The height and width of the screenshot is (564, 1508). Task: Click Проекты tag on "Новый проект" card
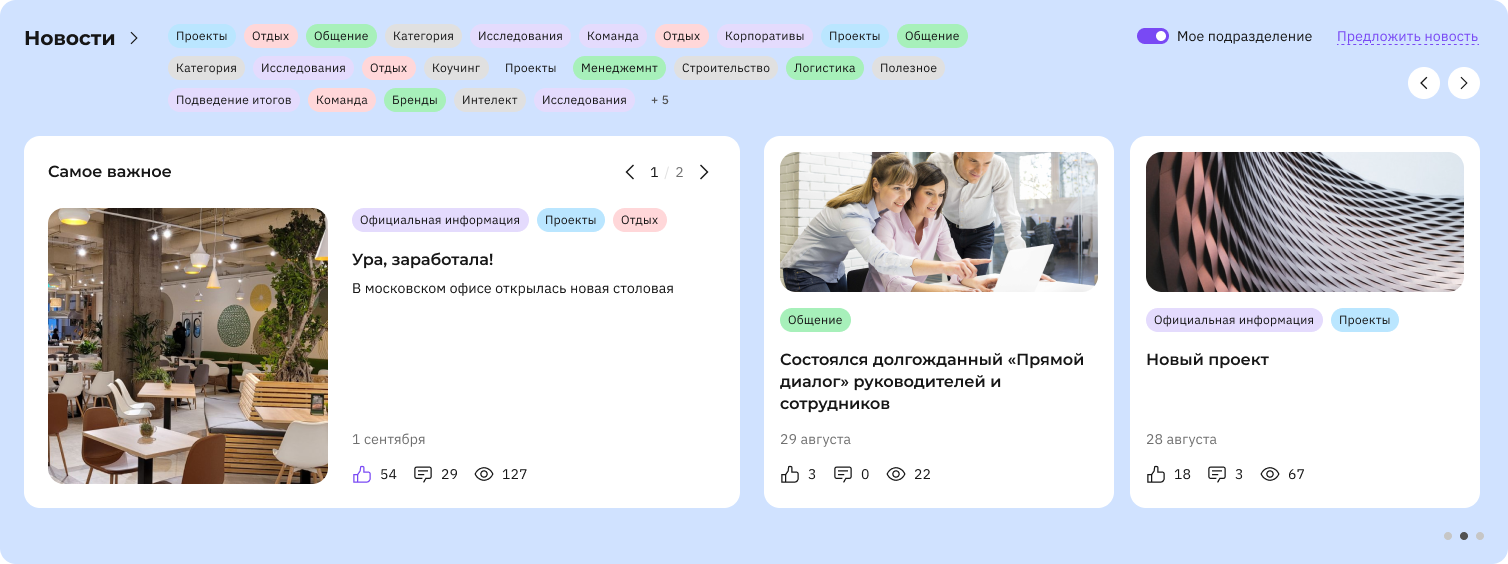click(1365, 320)
